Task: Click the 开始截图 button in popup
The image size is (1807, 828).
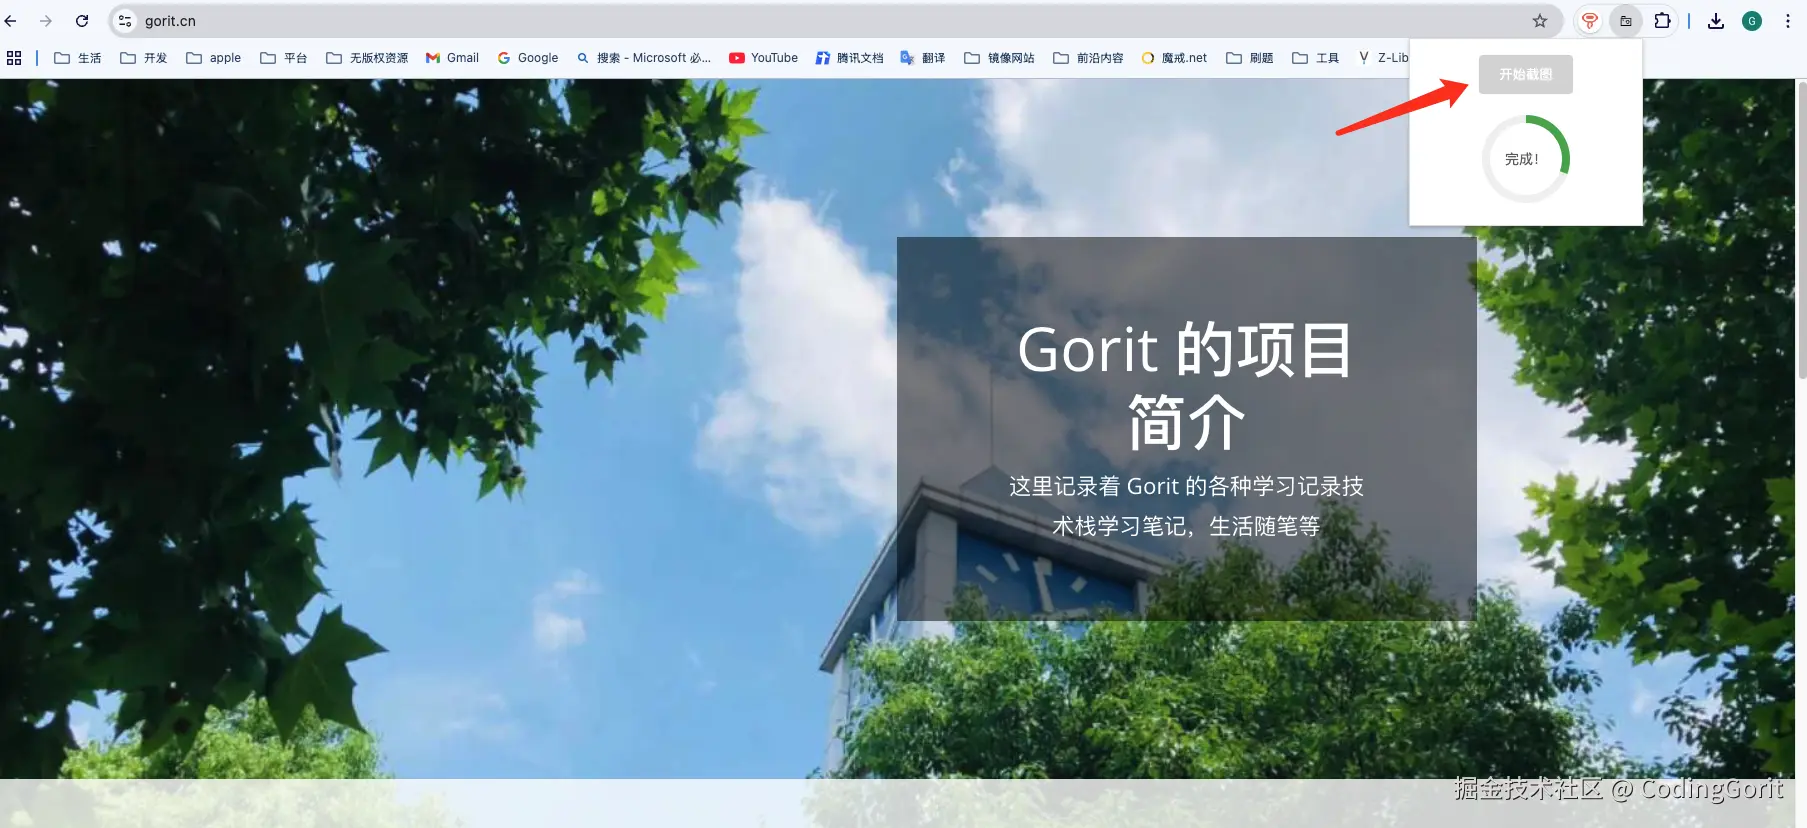Action: point(1525,75)
